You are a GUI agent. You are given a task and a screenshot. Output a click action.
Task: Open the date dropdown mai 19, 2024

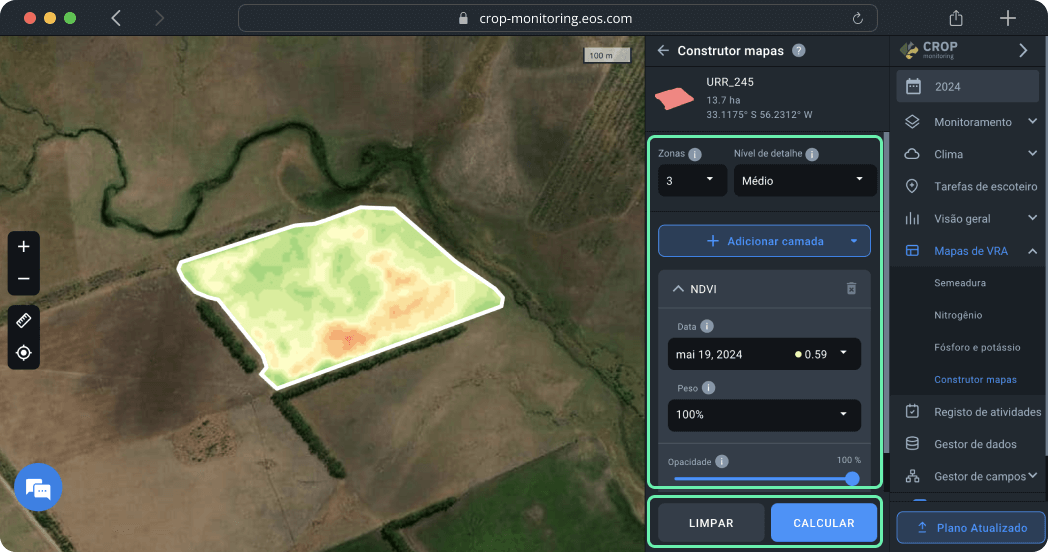[764, 354]
